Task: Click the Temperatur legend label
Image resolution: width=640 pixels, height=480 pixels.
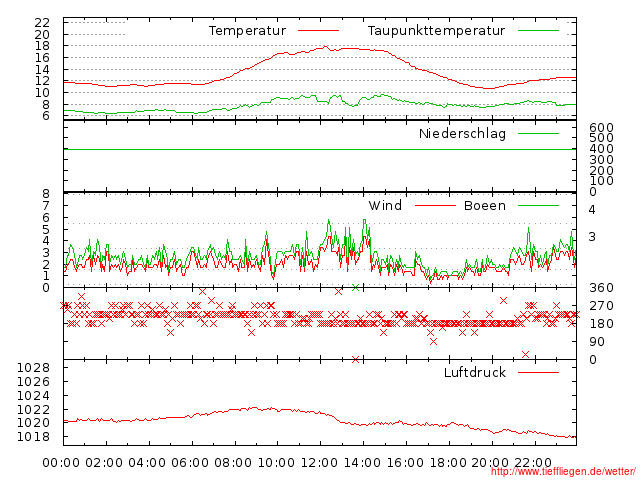Action: pyautogui.click(x=247, y=31)
